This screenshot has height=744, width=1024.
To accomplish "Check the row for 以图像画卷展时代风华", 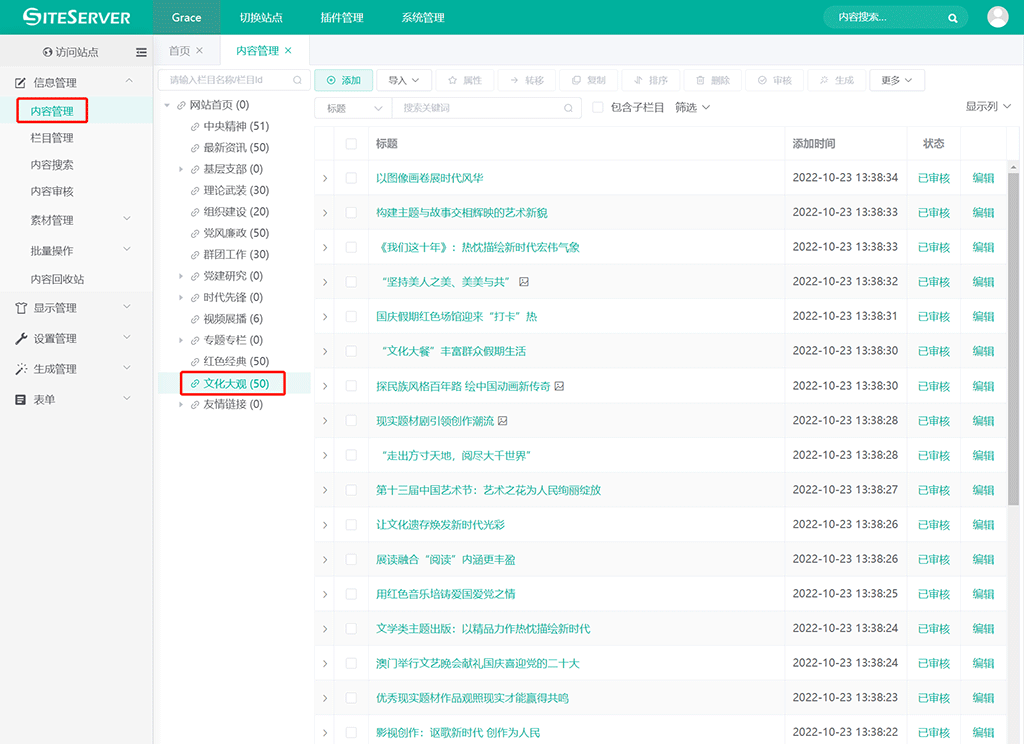I will point(351,178).
